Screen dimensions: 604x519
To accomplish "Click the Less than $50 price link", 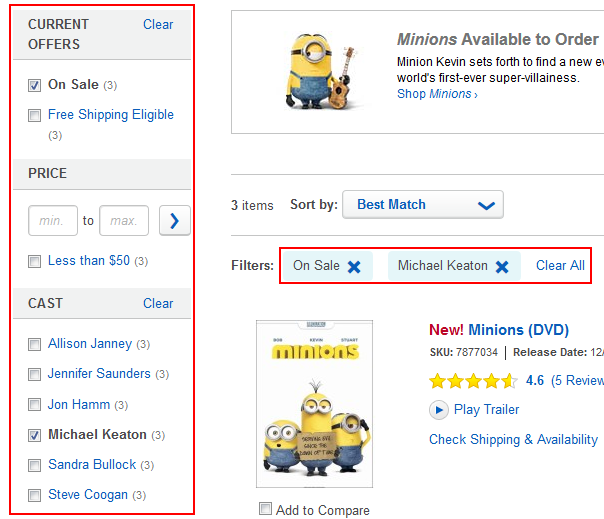I will (89, 261).
